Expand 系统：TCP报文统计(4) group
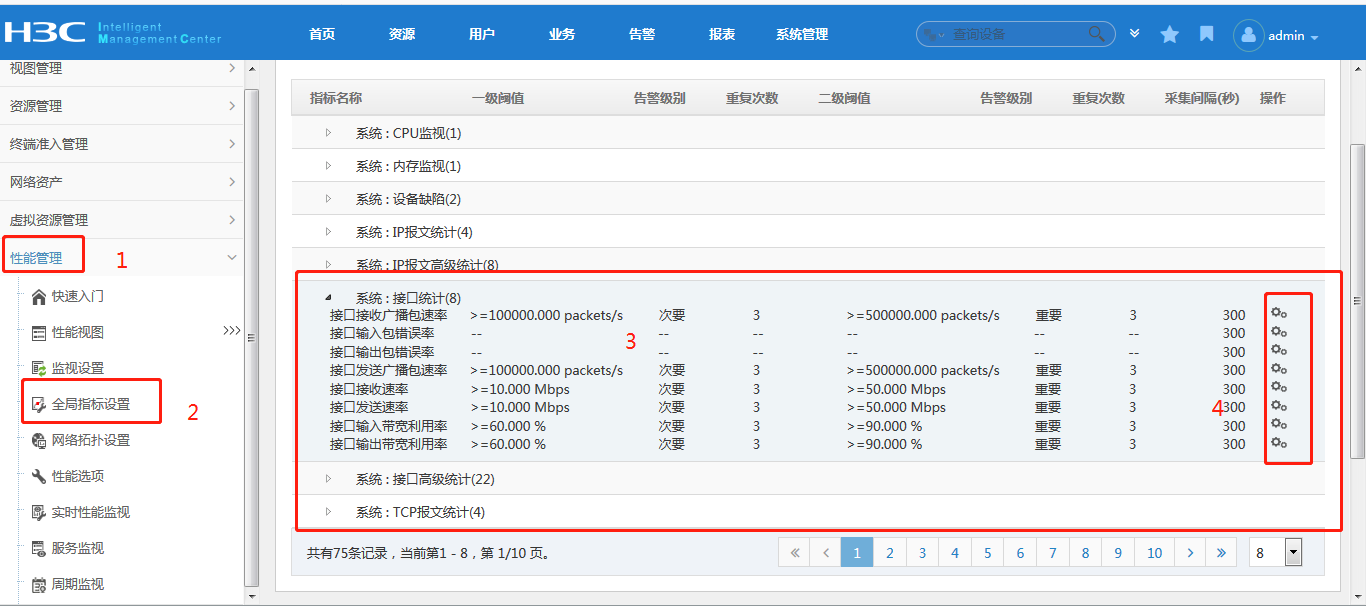 (x=328, y=512)
